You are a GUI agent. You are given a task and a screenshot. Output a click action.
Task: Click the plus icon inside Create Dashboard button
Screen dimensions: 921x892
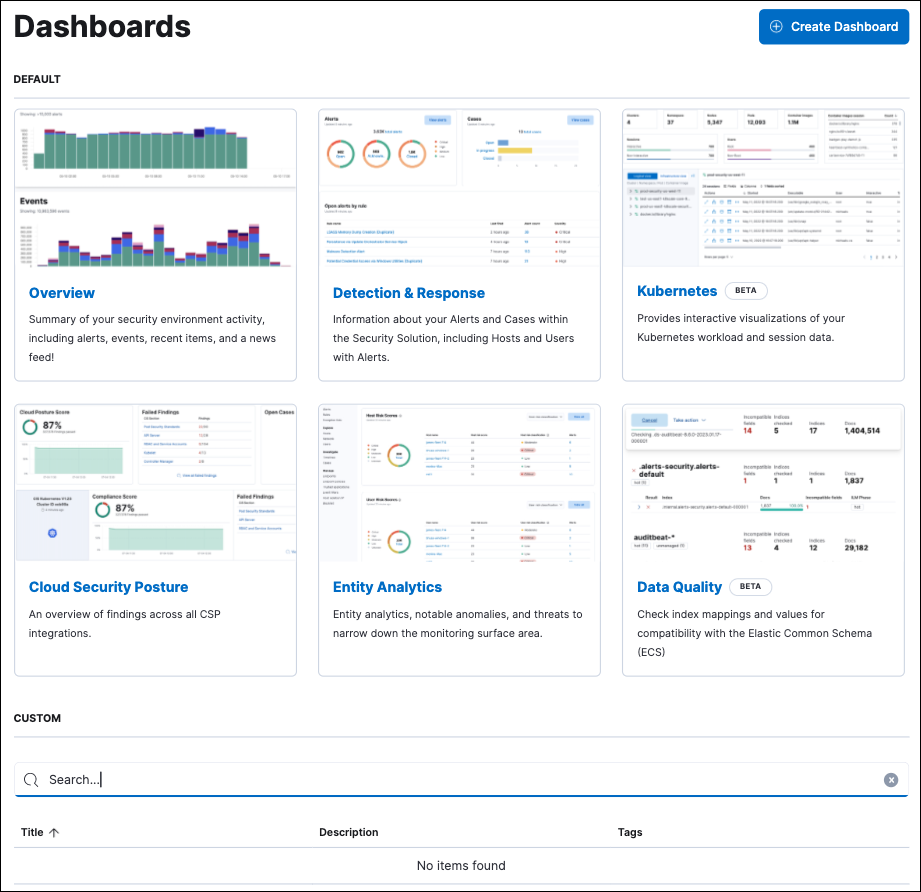(x=777, y=26)
